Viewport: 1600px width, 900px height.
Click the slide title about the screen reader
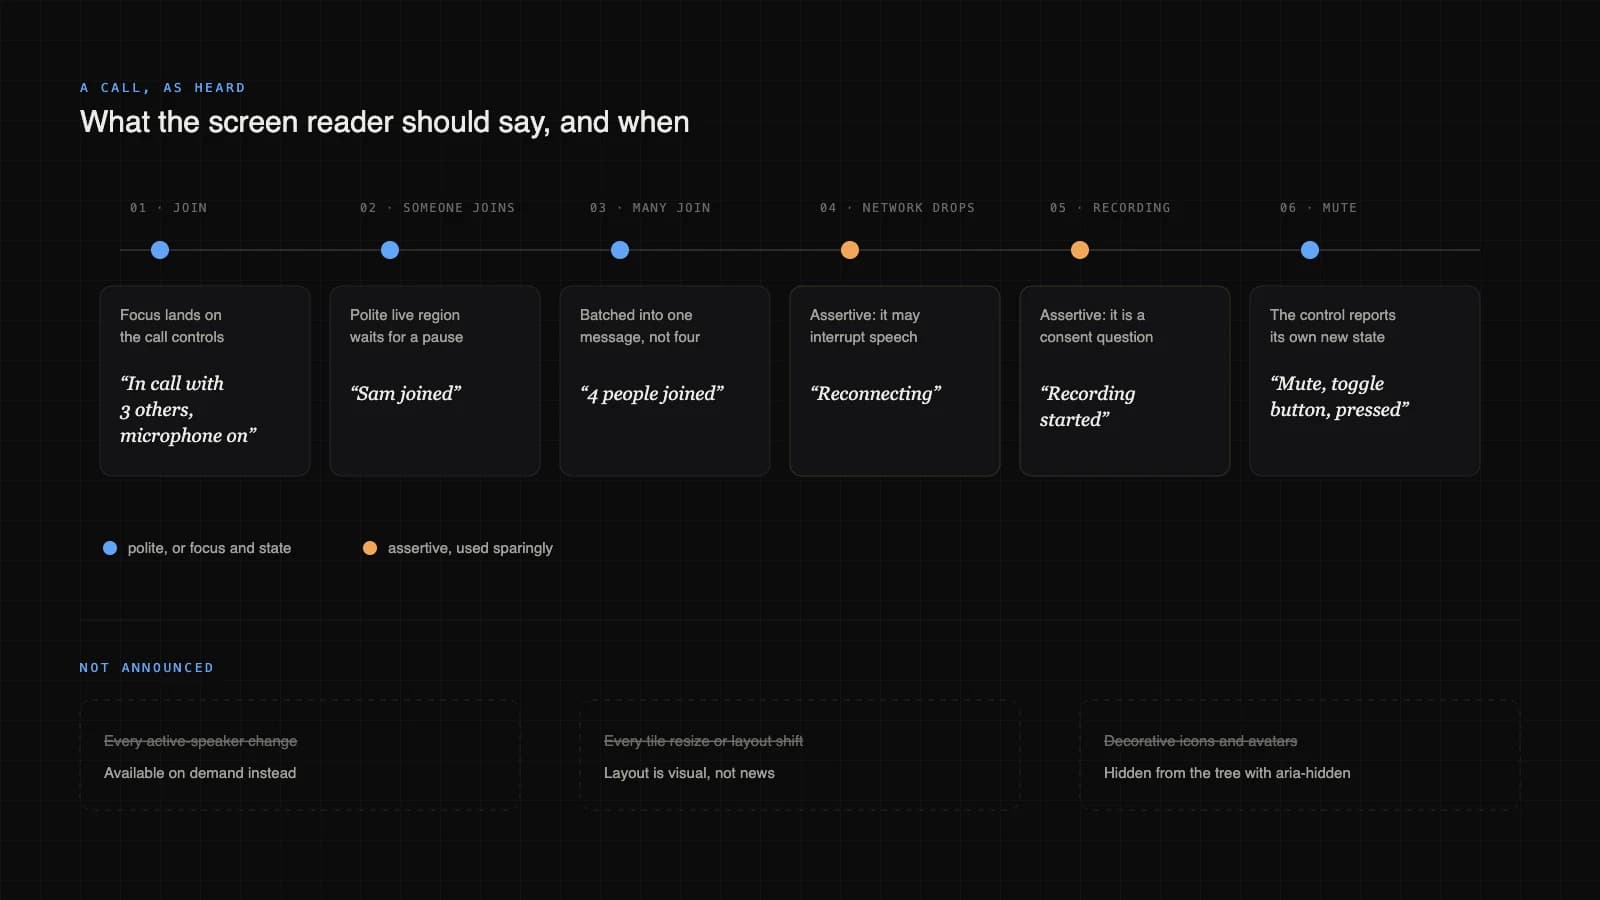click(385, 122)
